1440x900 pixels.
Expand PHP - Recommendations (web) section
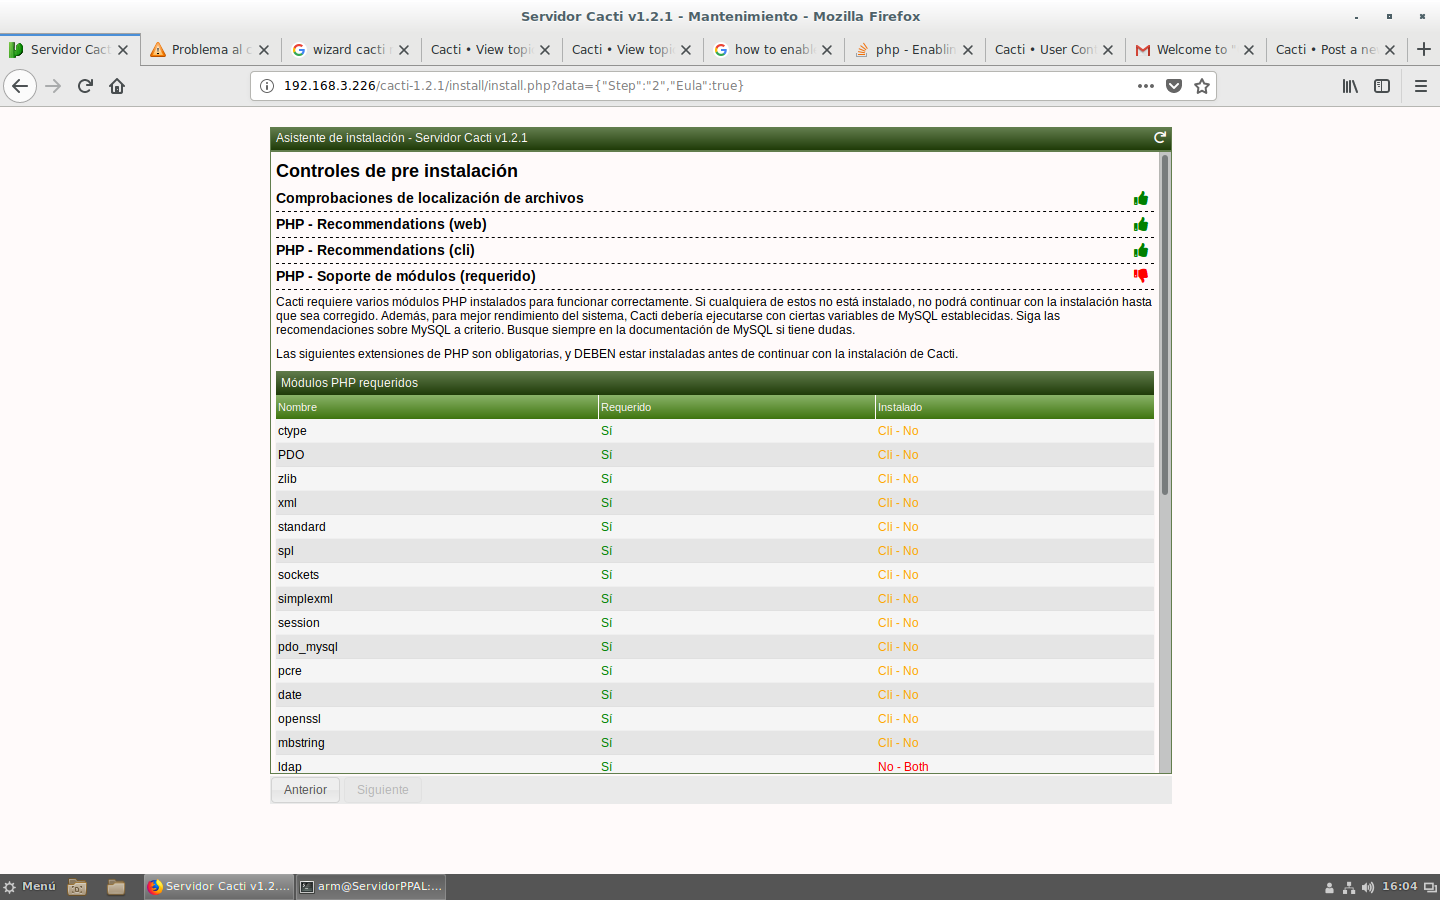(381, 224)
